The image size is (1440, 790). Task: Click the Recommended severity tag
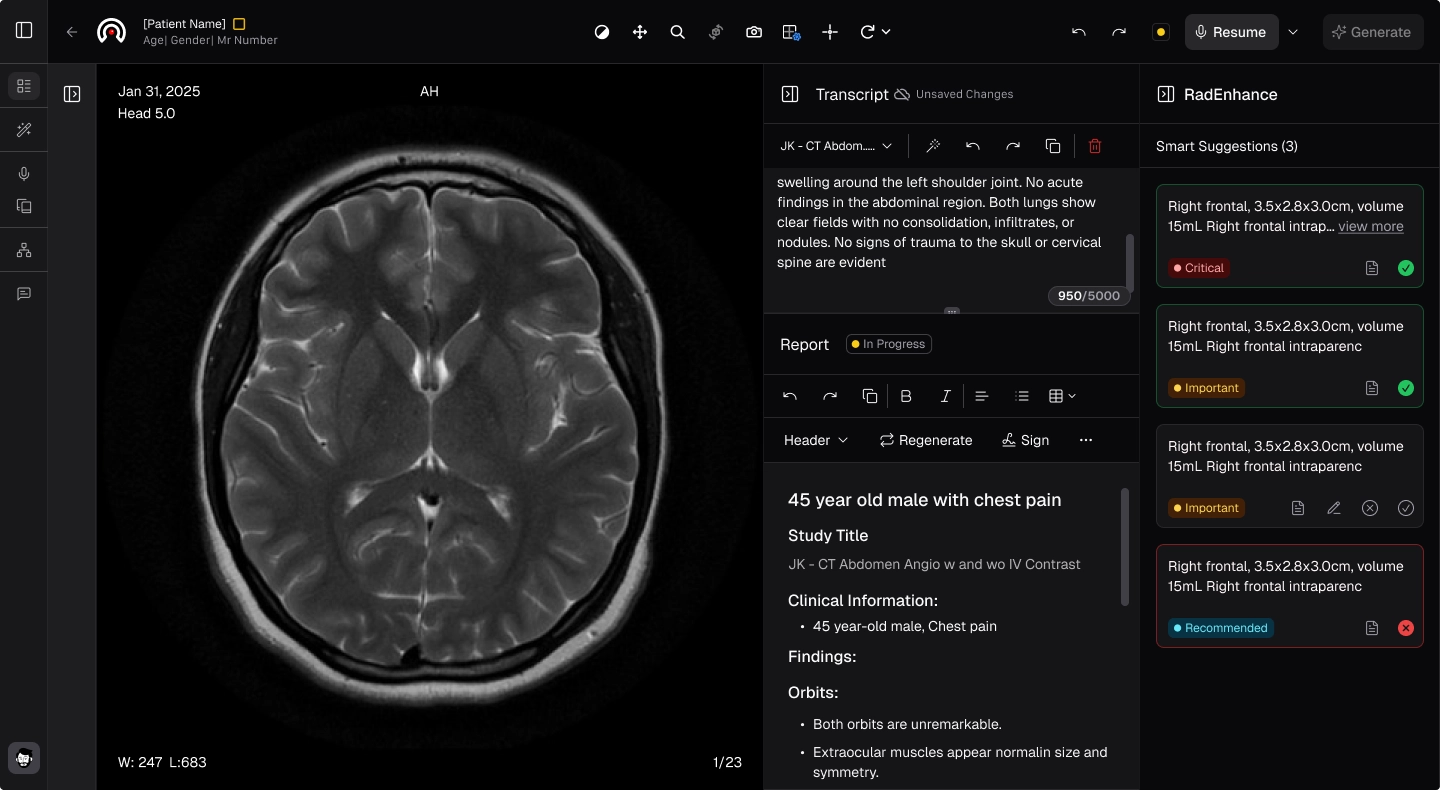[x=1221, y=628]
